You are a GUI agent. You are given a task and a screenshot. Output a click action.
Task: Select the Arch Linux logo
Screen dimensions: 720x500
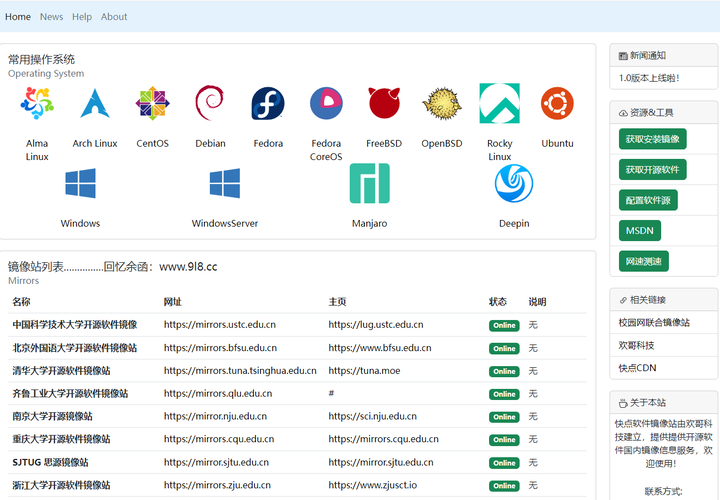pos(95,103)
